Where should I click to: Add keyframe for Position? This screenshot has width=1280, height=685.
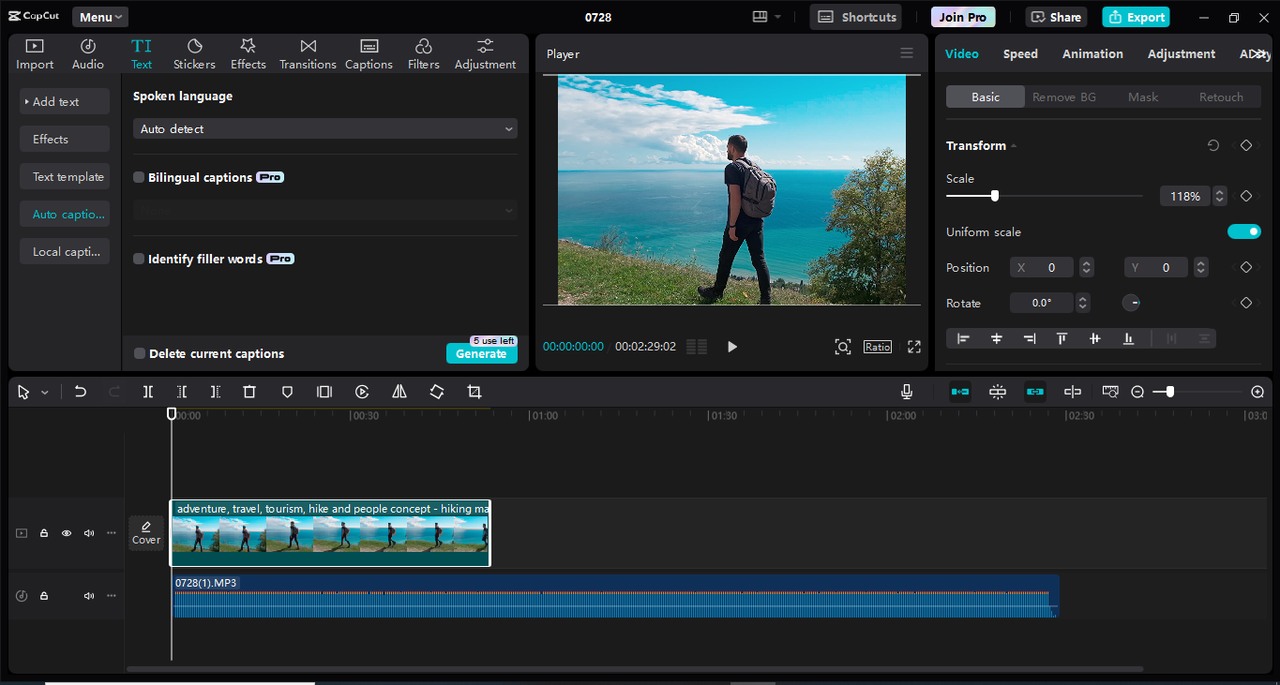point(1246,267)
